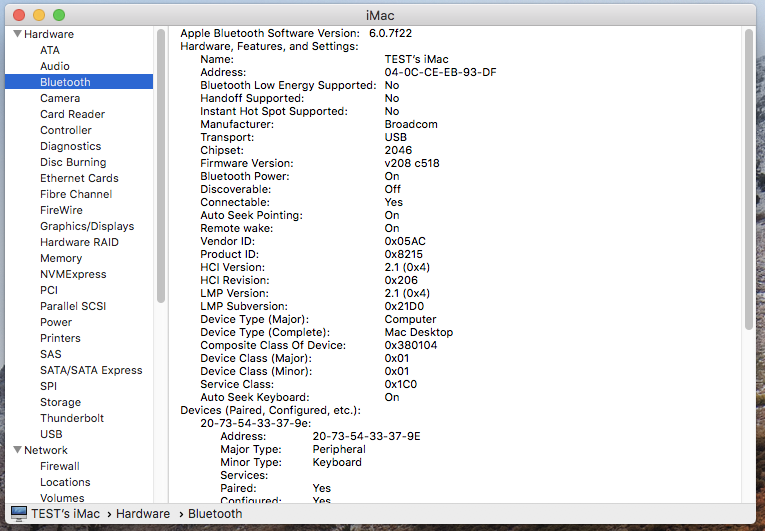Click the software version 6.0.7f22
This screenshot has height=531, width=765.
coord(390,33)
